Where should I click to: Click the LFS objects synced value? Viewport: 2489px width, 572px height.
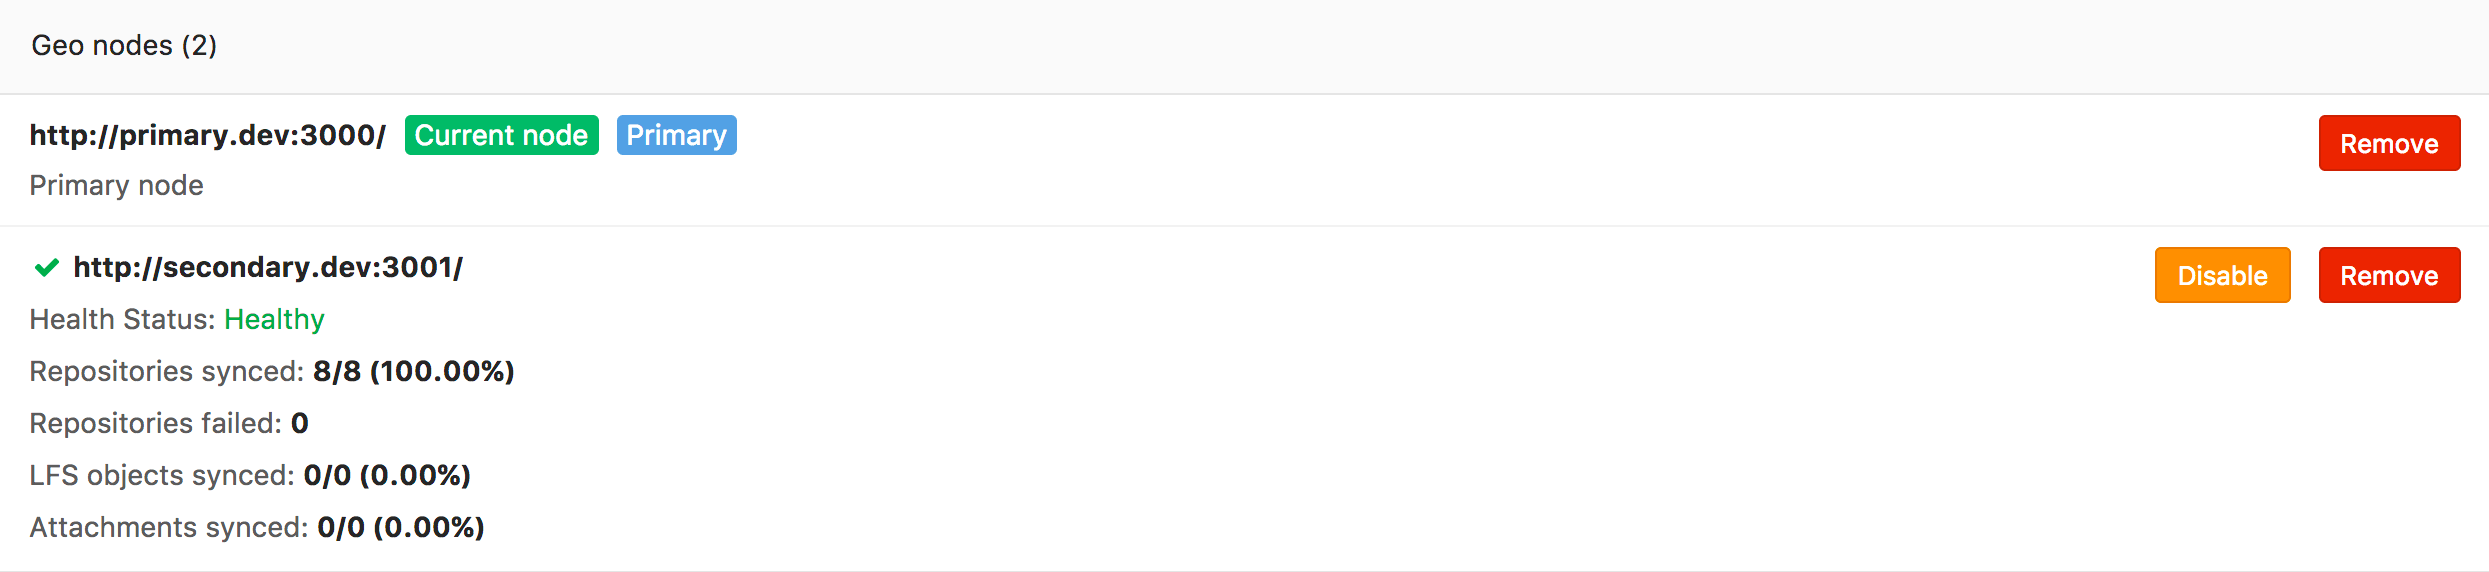click(x=387, y=476)
